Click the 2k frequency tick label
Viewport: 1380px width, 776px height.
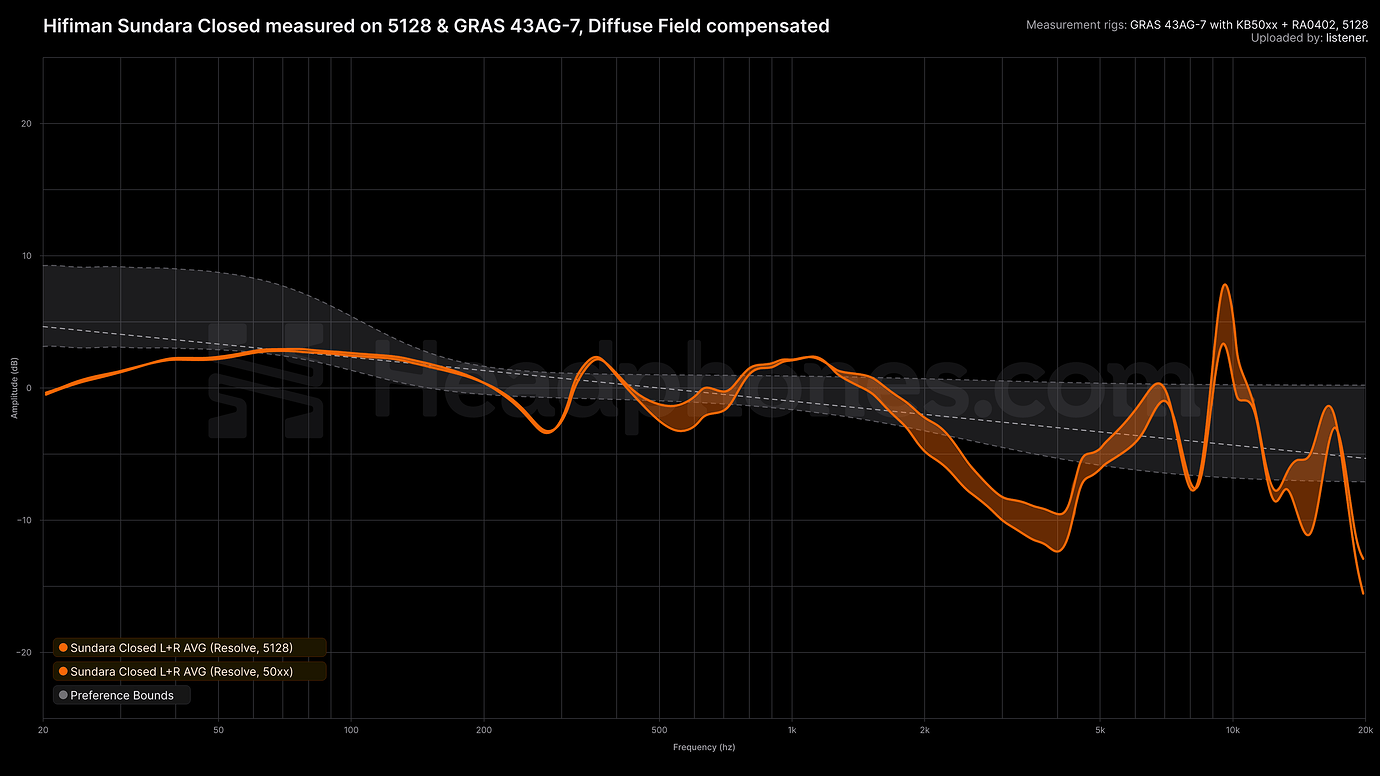coord(925,730)
